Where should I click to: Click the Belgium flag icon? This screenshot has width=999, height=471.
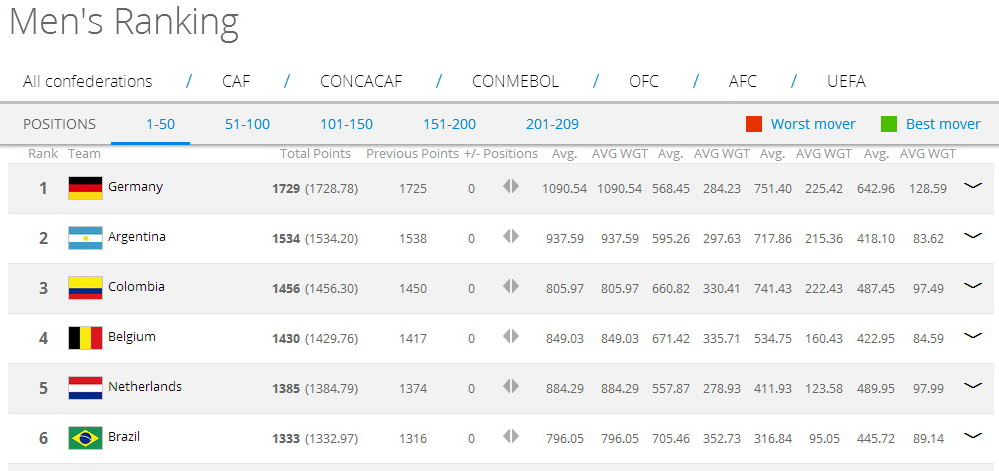click(x=85, y=337)
